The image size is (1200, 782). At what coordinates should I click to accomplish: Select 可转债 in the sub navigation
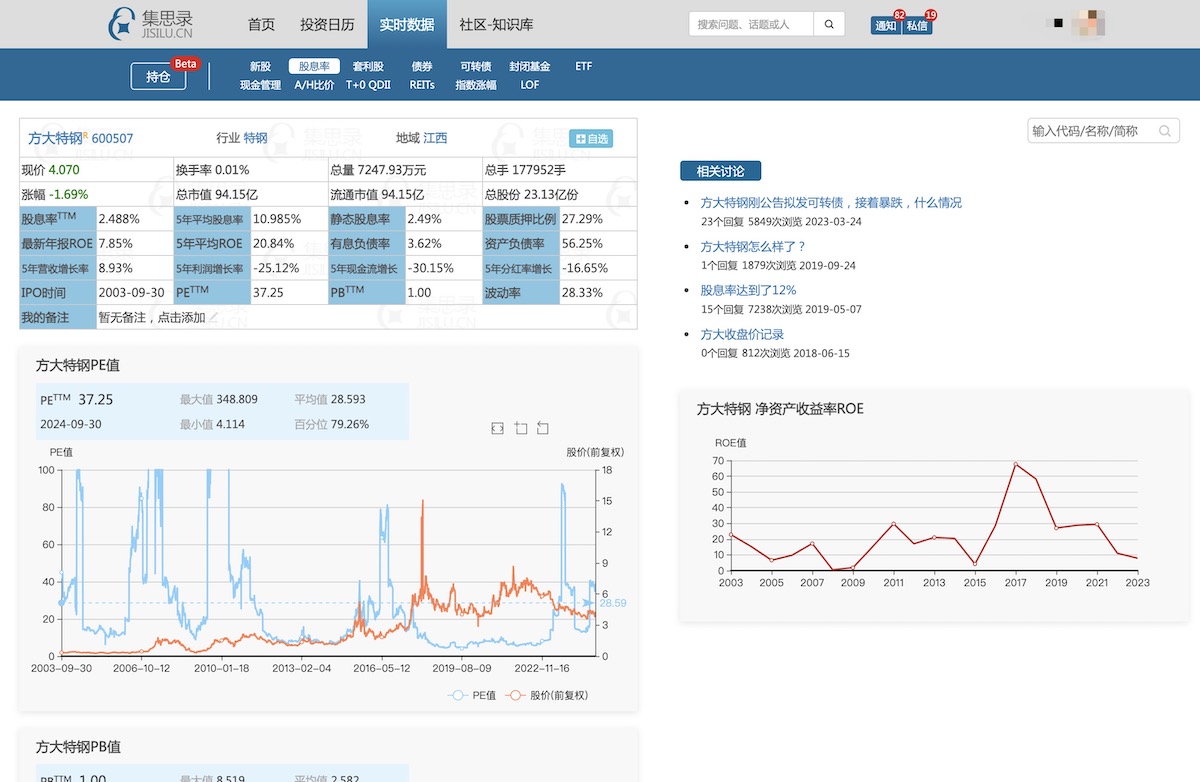[x=476, y=66]
